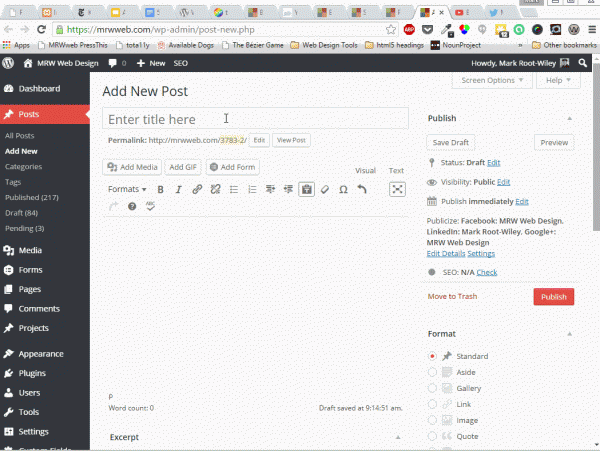Toggle italic formatting in the editor toolbar

click(178, 189)
